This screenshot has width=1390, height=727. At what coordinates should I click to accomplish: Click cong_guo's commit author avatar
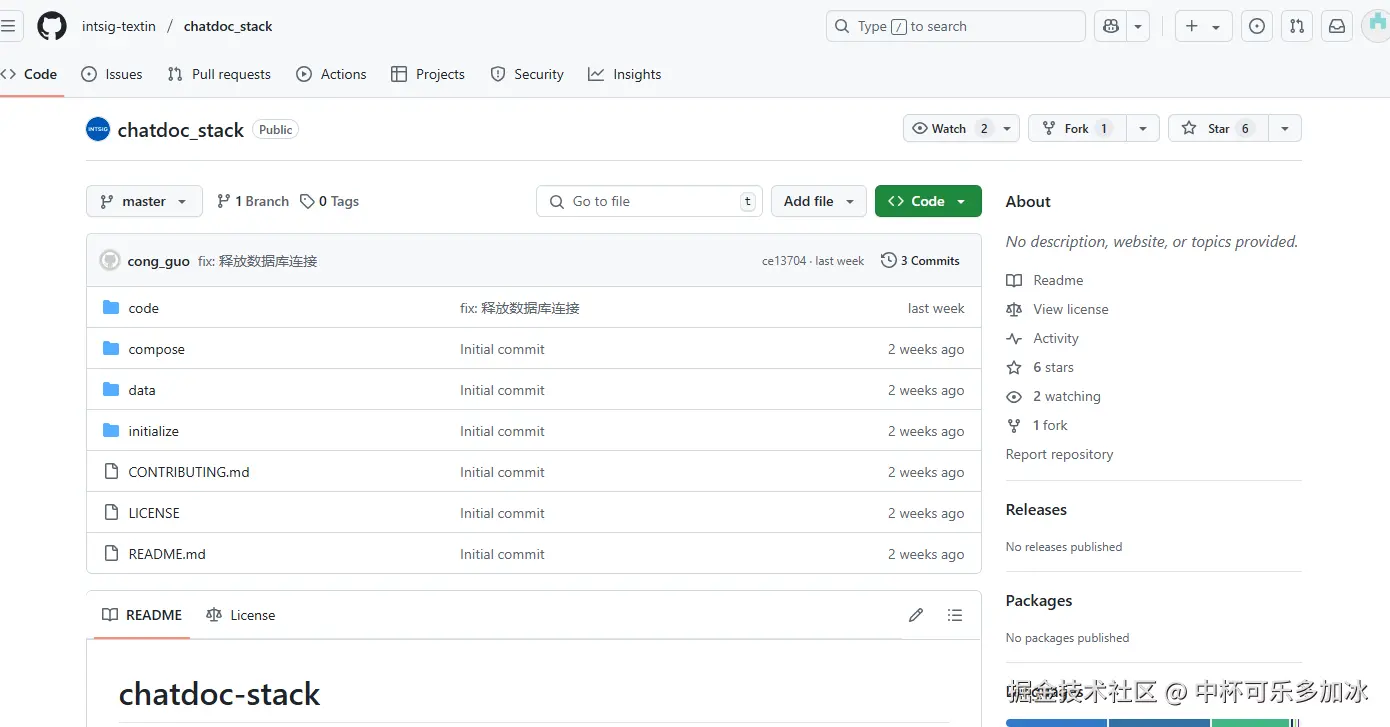pyautogui.click(x=110, y=261)
